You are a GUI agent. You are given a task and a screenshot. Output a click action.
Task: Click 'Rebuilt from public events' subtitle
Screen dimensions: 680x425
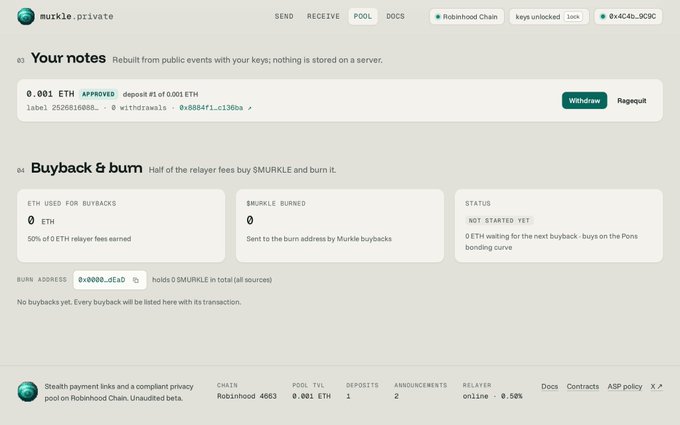coord(247,60)
